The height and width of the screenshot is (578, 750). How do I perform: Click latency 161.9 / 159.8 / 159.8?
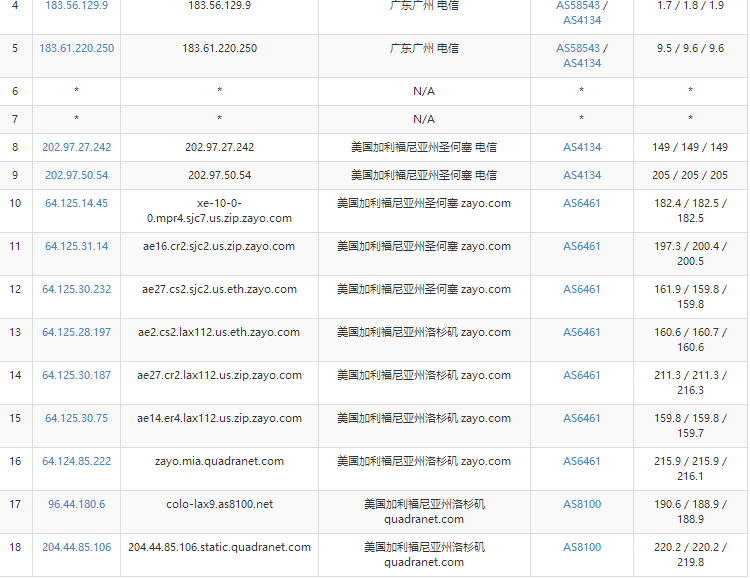(690, 297)
